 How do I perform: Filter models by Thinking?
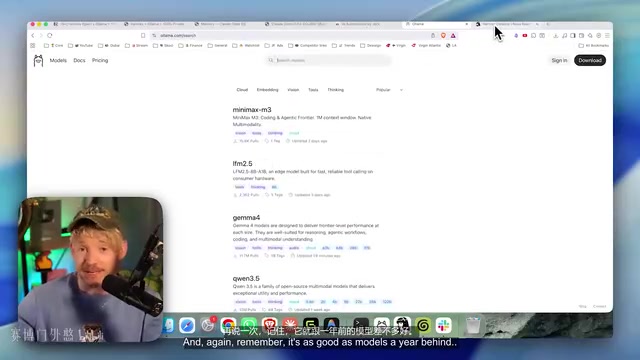click(x=336, y=90)
